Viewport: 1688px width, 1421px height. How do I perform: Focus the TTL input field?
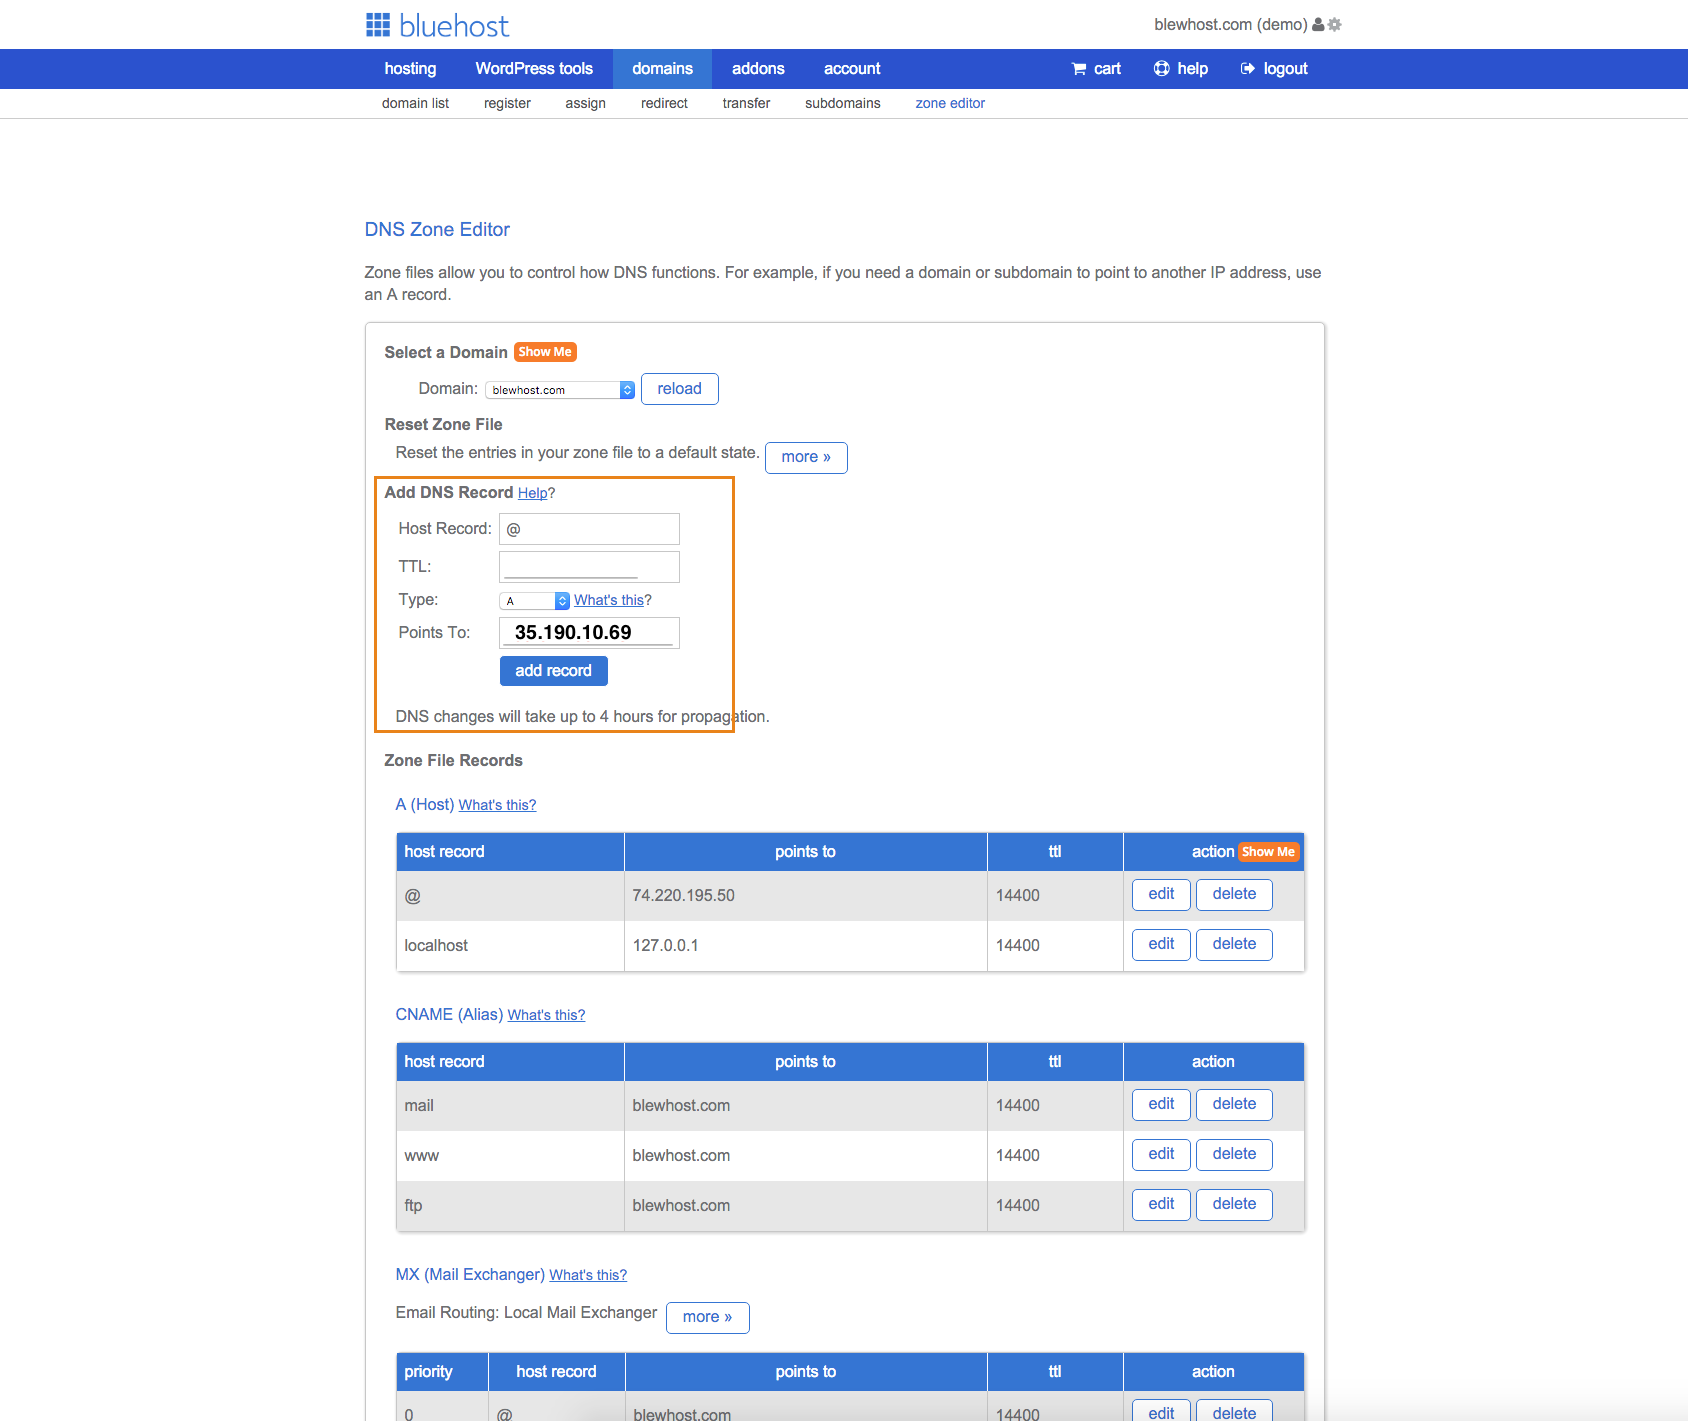(x=589, y=566)
